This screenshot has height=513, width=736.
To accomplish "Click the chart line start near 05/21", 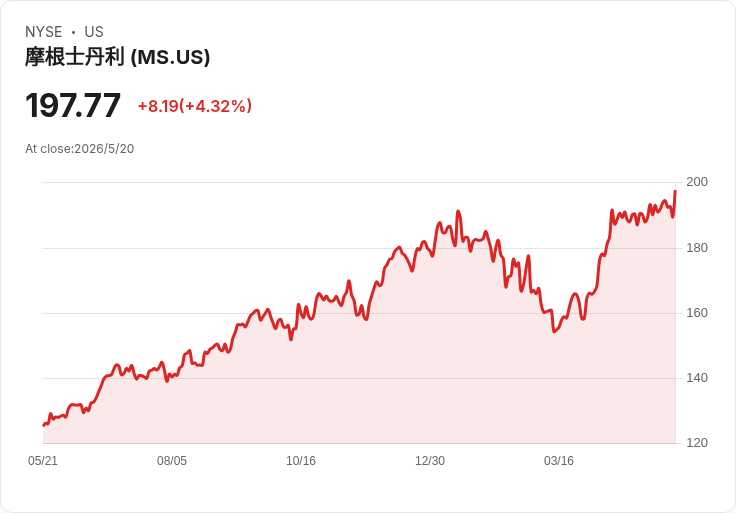I will (44, 425).
